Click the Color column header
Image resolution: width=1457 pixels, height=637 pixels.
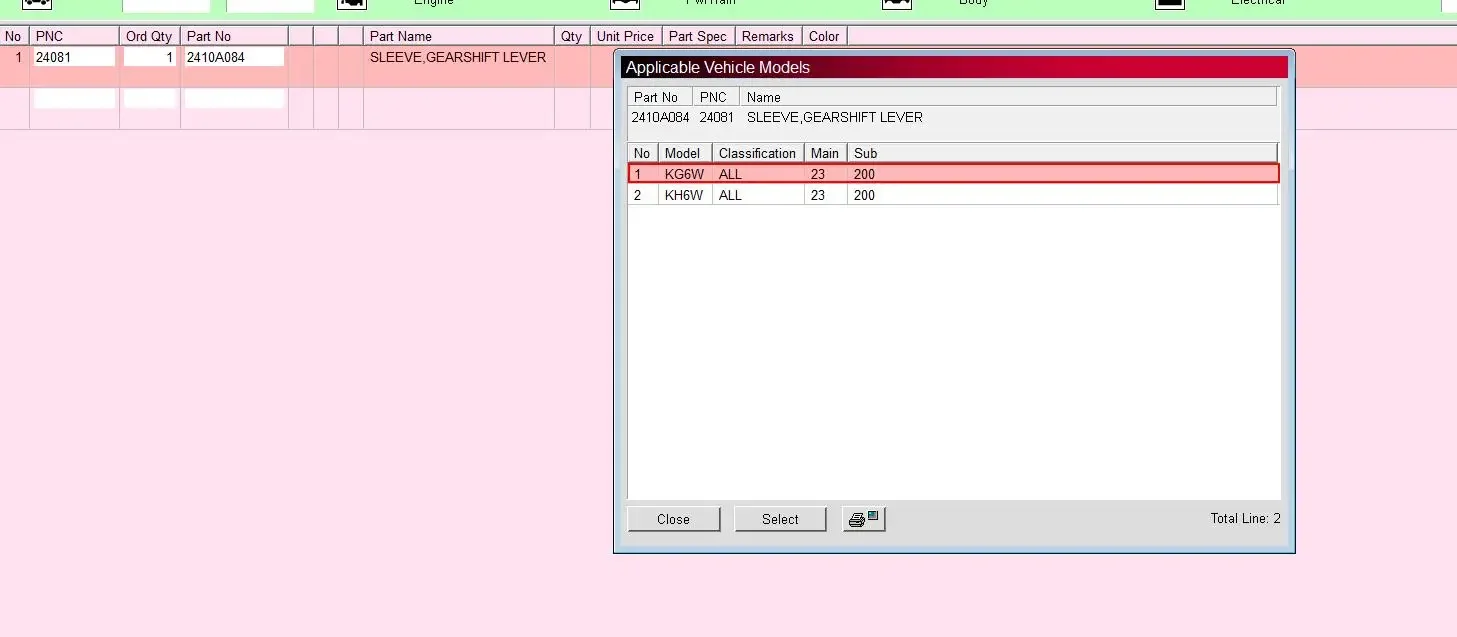[824, 36]
